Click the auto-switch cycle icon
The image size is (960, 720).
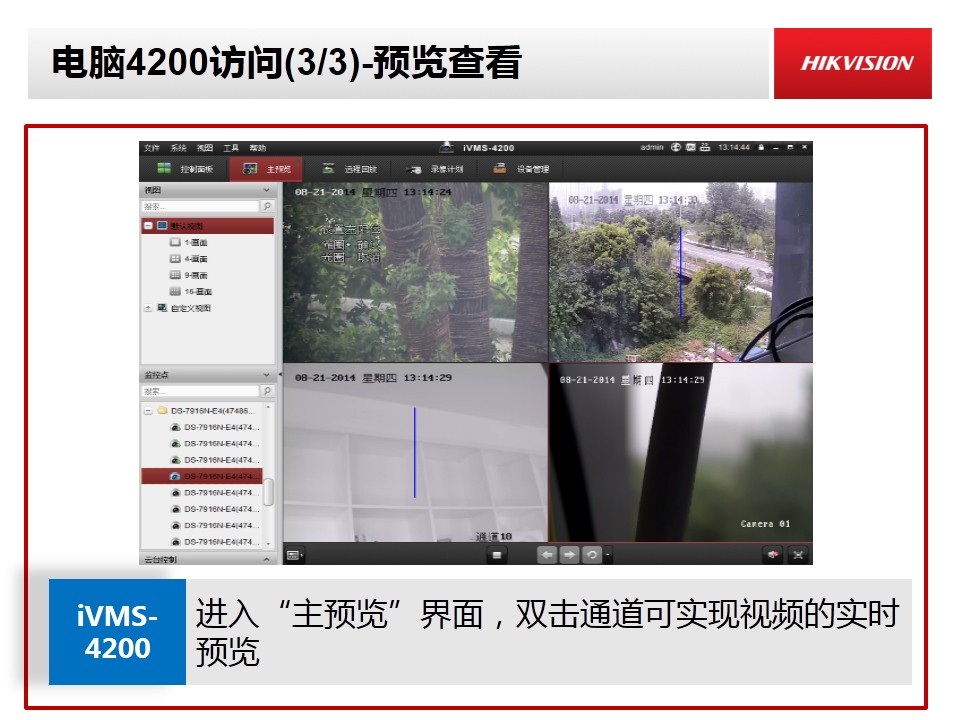(x=591, y=555)
